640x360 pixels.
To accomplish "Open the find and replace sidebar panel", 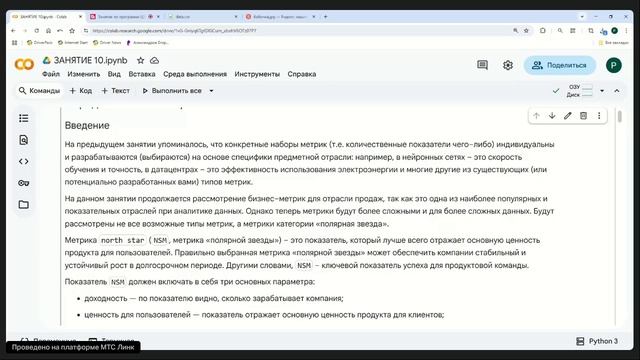I will point(24,140).
